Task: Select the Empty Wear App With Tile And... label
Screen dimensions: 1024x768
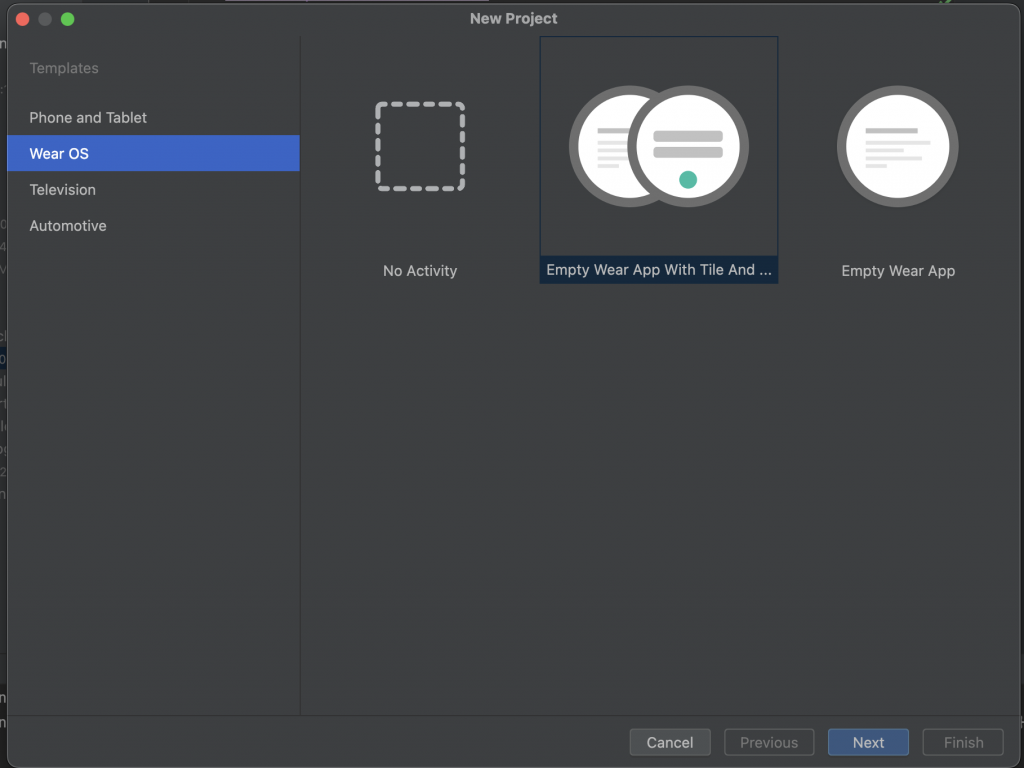Action: tap(658, 270)
